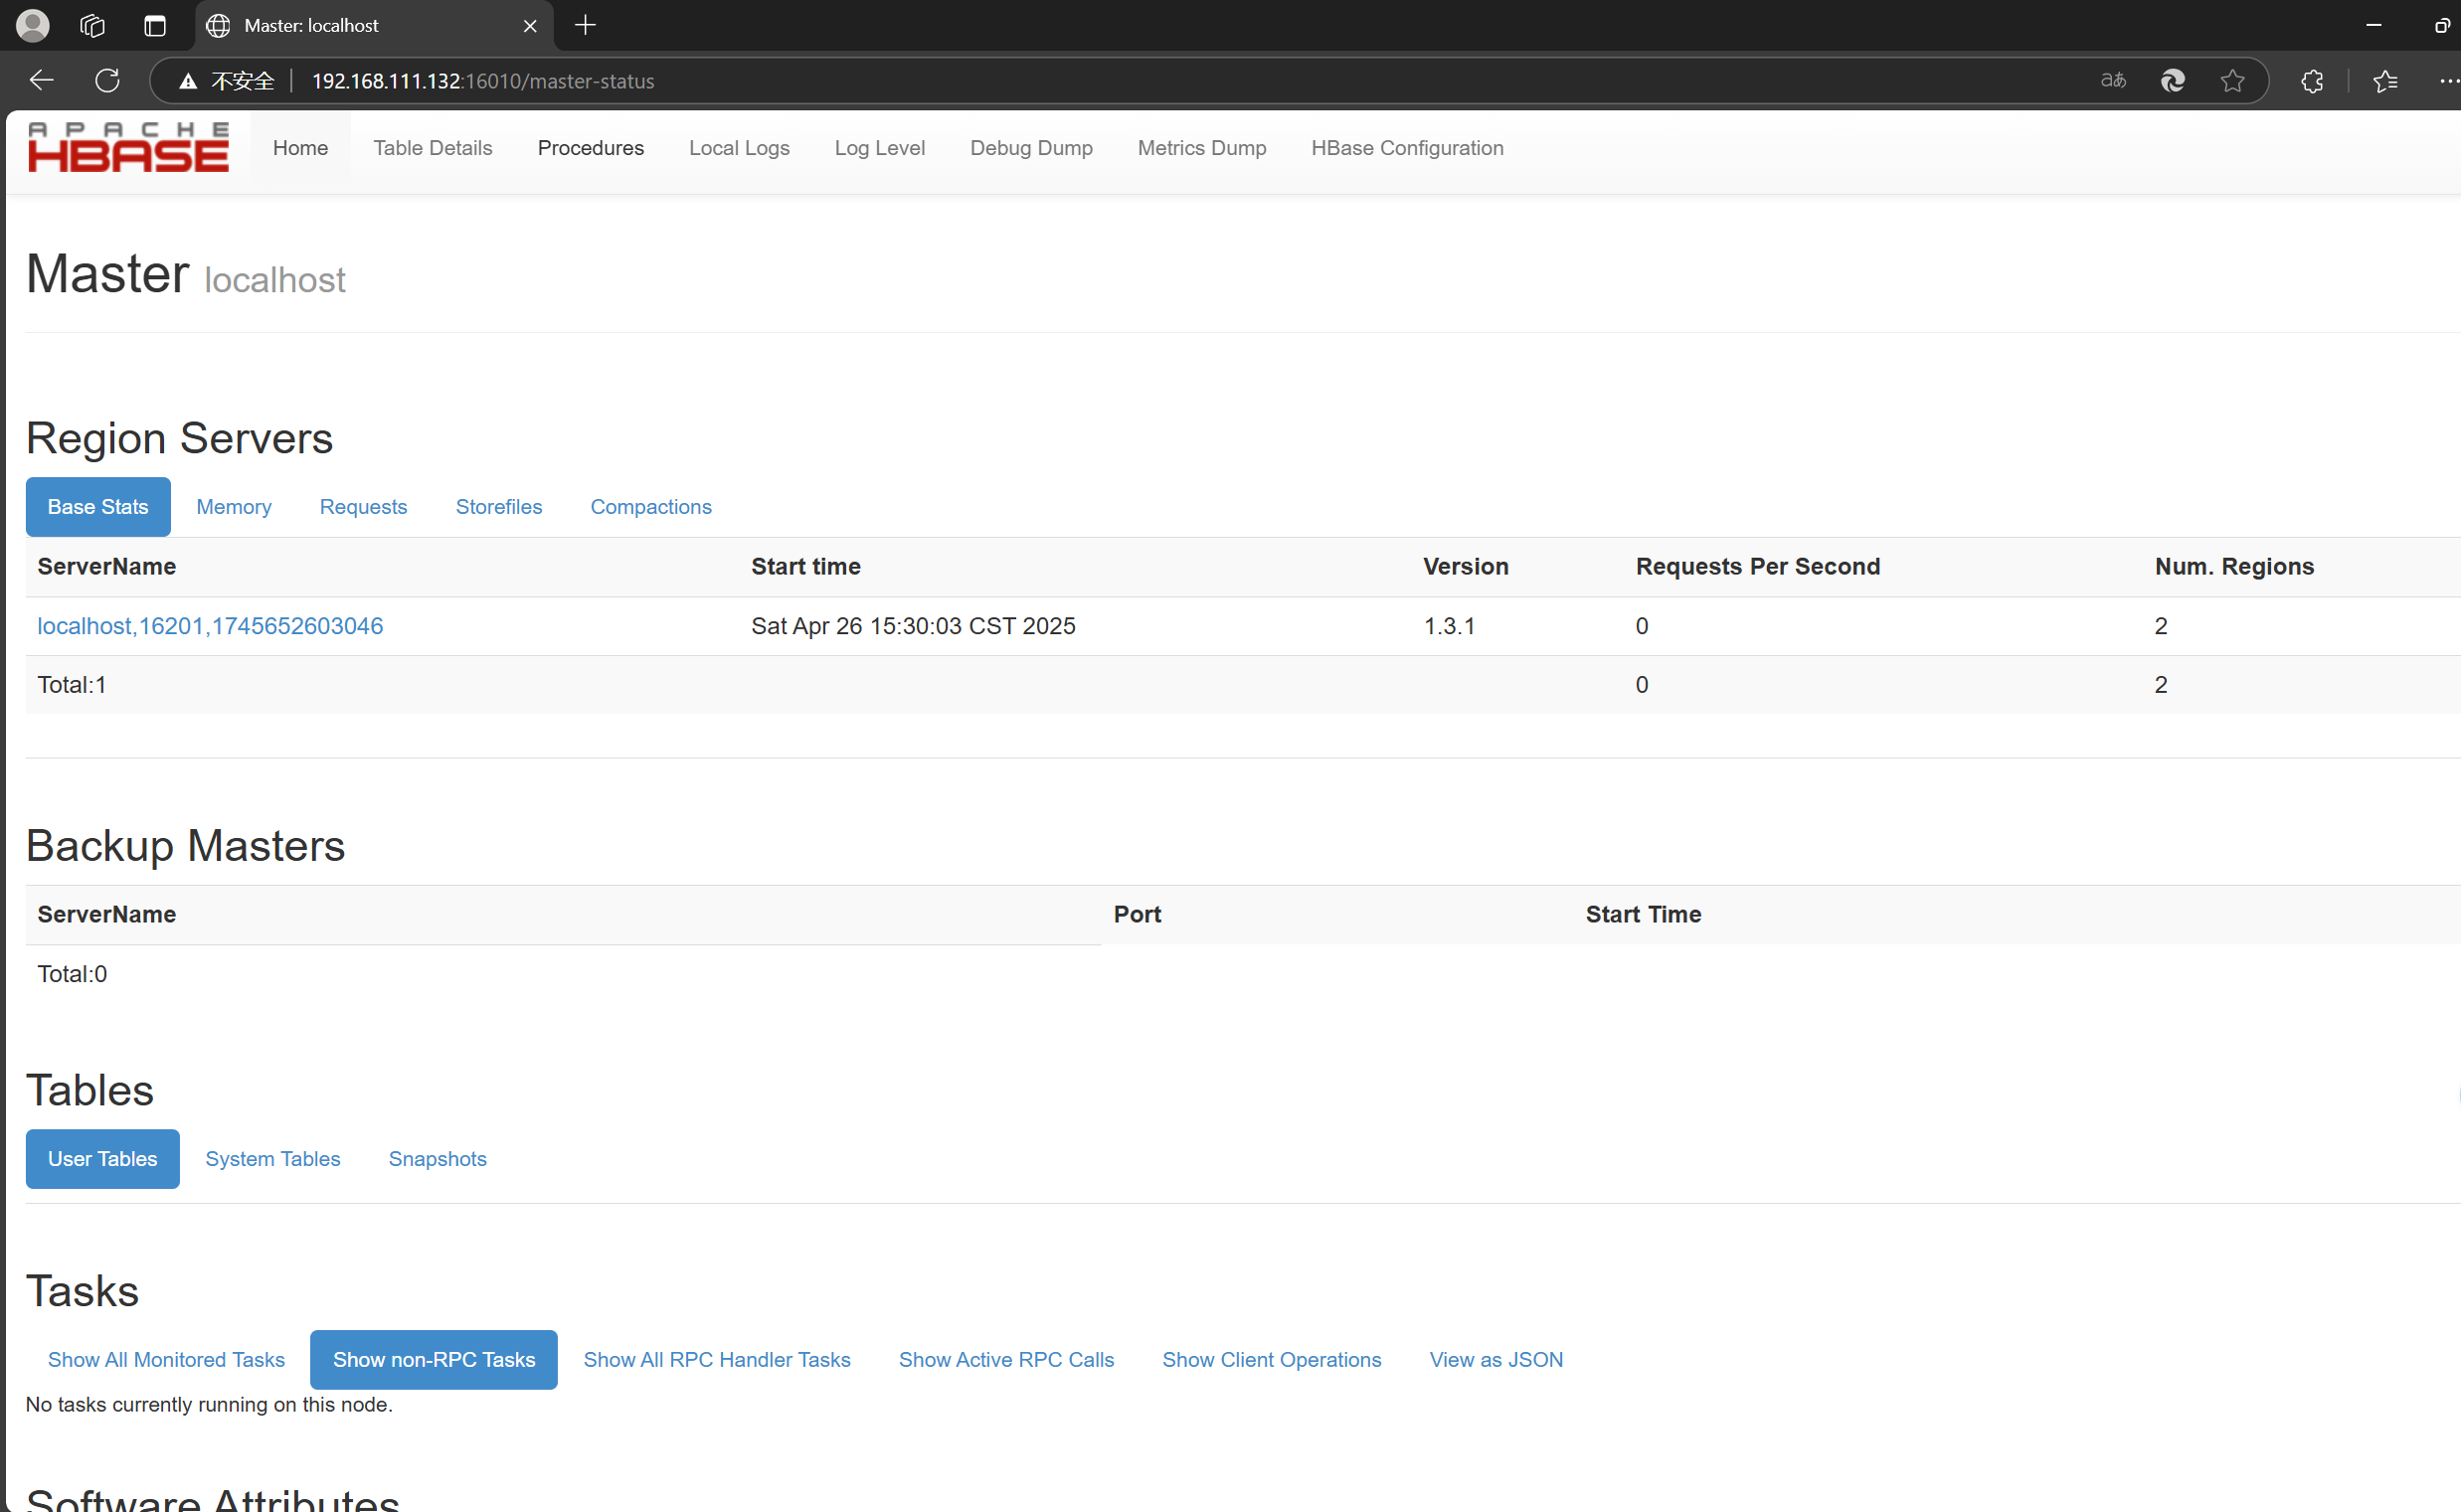Screen dimensions: 2461x1512
Task: Open region server localhost,16201 link
Action: [x=210, y=626]
